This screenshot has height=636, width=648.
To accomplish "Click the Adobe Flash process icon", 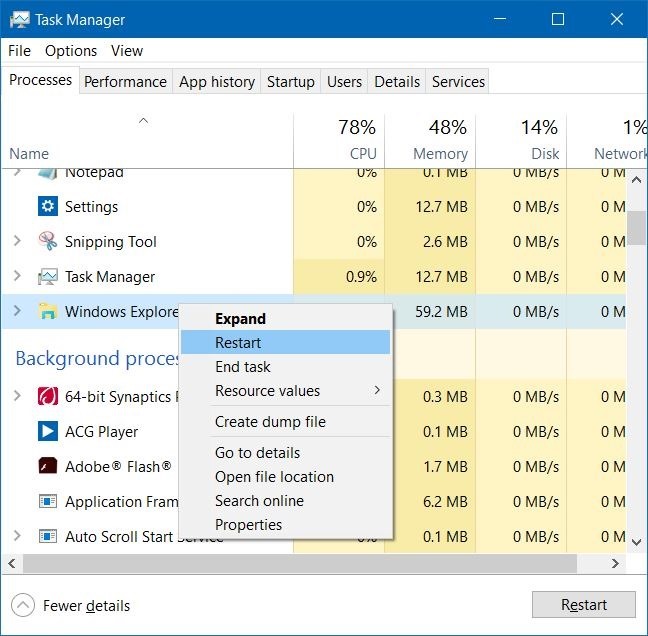I will click(48, 466).
